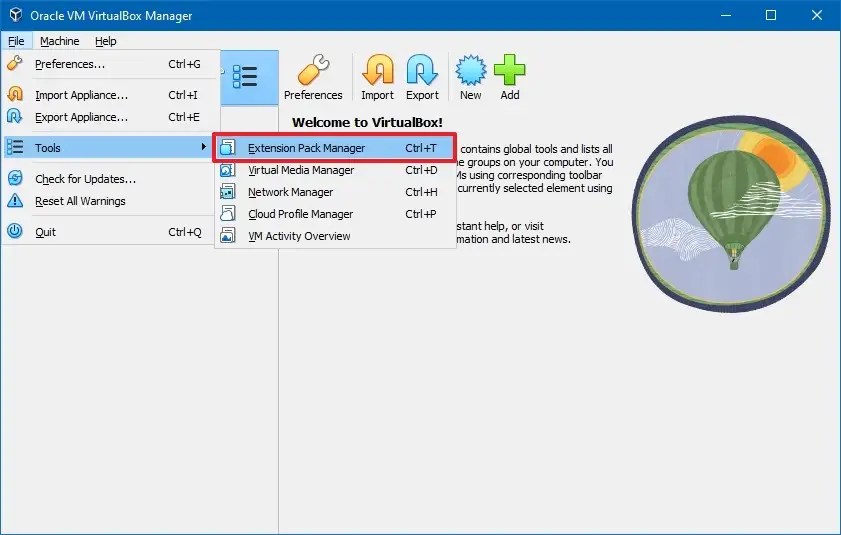Select Import Appliance... menu entry
The width and height of the screenshot is (841, 535).
tap(110, 95)
